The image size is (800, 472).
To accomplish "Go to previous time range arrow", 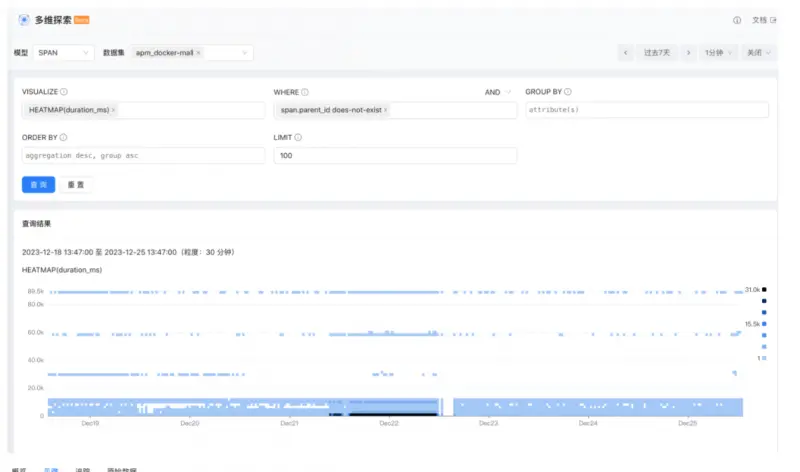I will (x=626, y=53).
